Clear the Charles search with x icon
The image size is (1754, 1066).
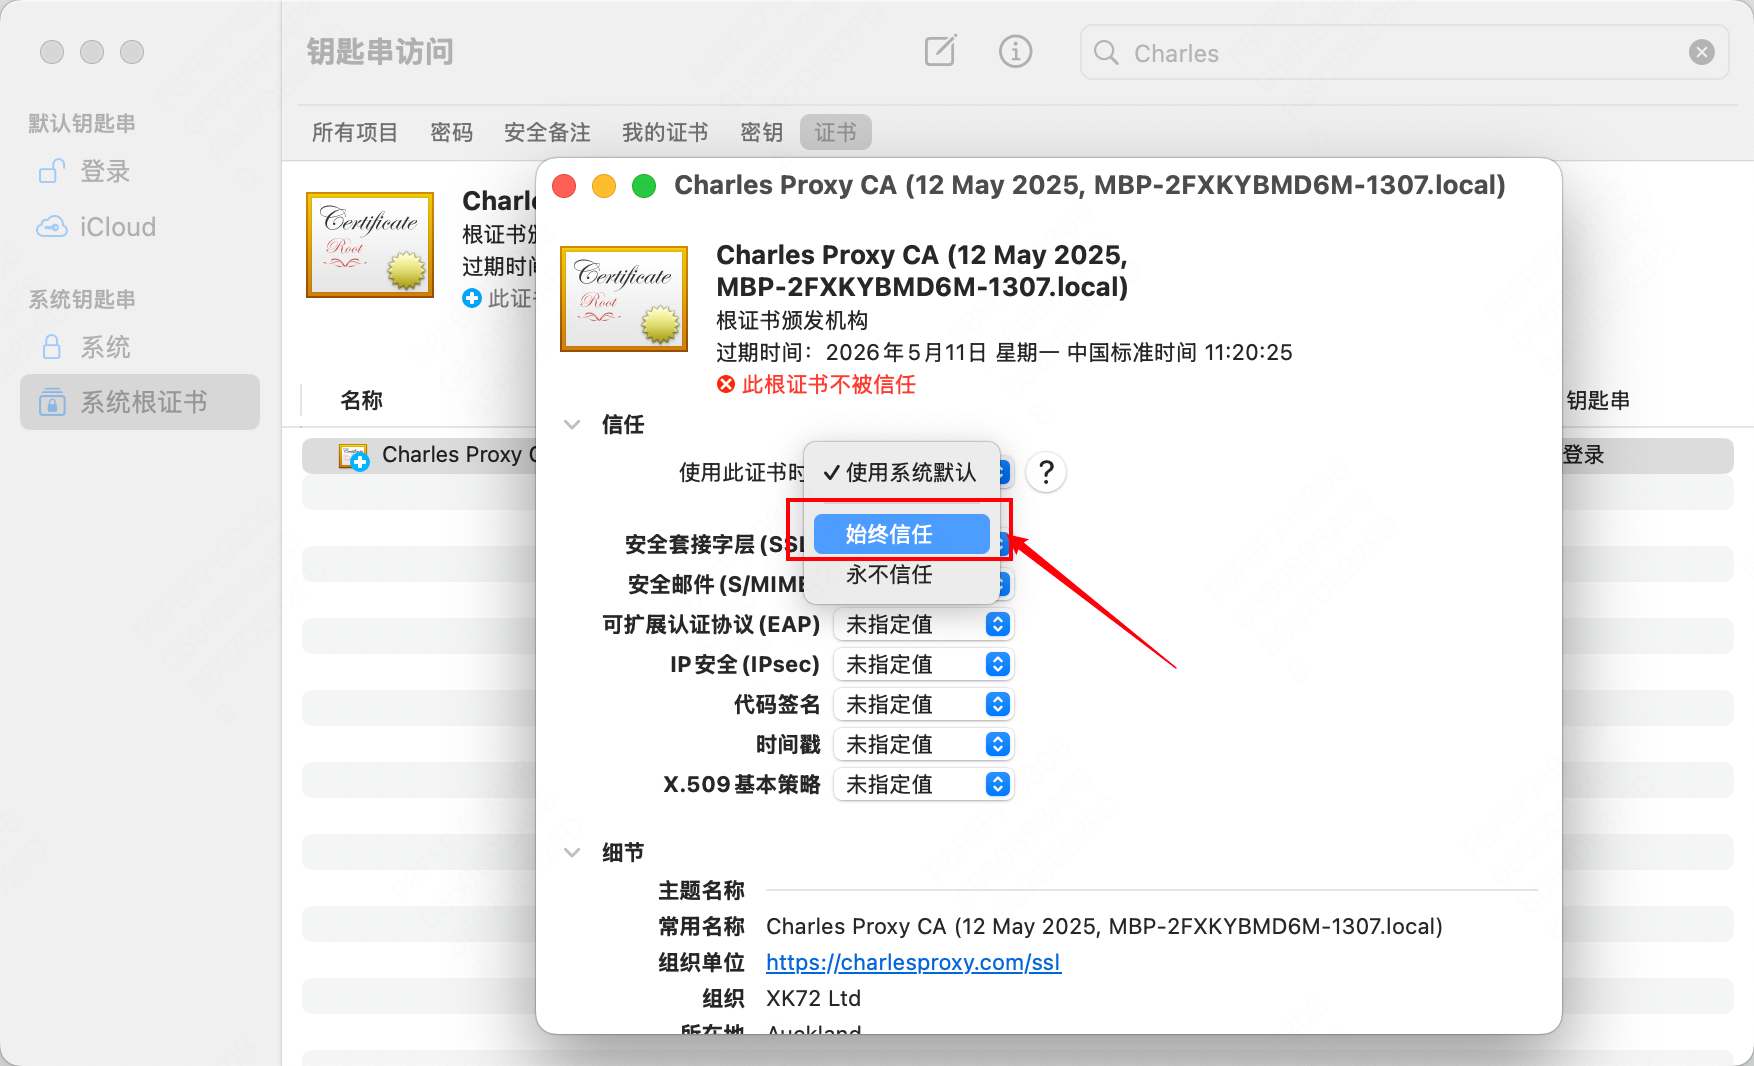coord(1702,52)
